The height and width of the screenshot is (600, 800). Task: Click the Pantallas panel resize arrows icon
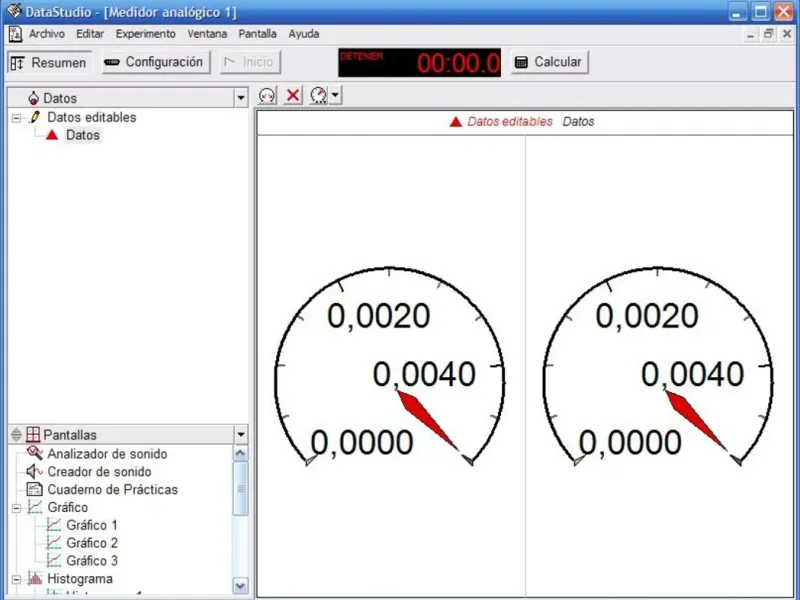pos(16,435)
